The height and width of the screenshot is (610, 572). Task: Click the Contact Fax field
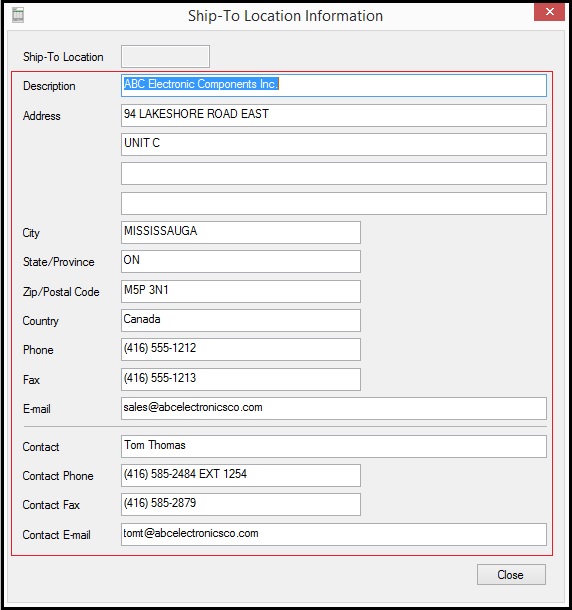[x=241, y=505]
